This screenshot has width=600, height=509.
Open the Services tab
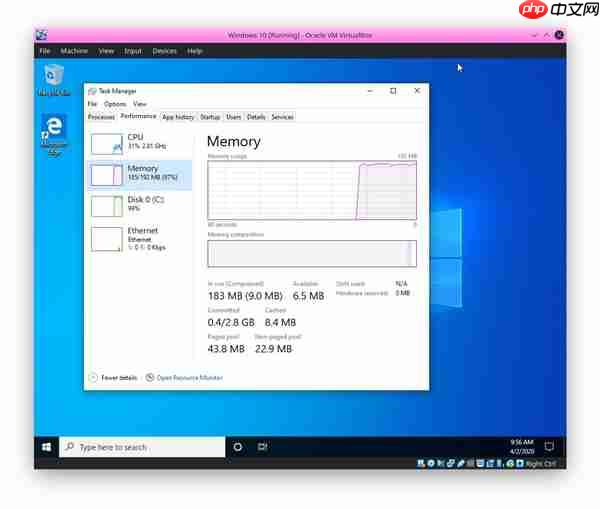282,117
